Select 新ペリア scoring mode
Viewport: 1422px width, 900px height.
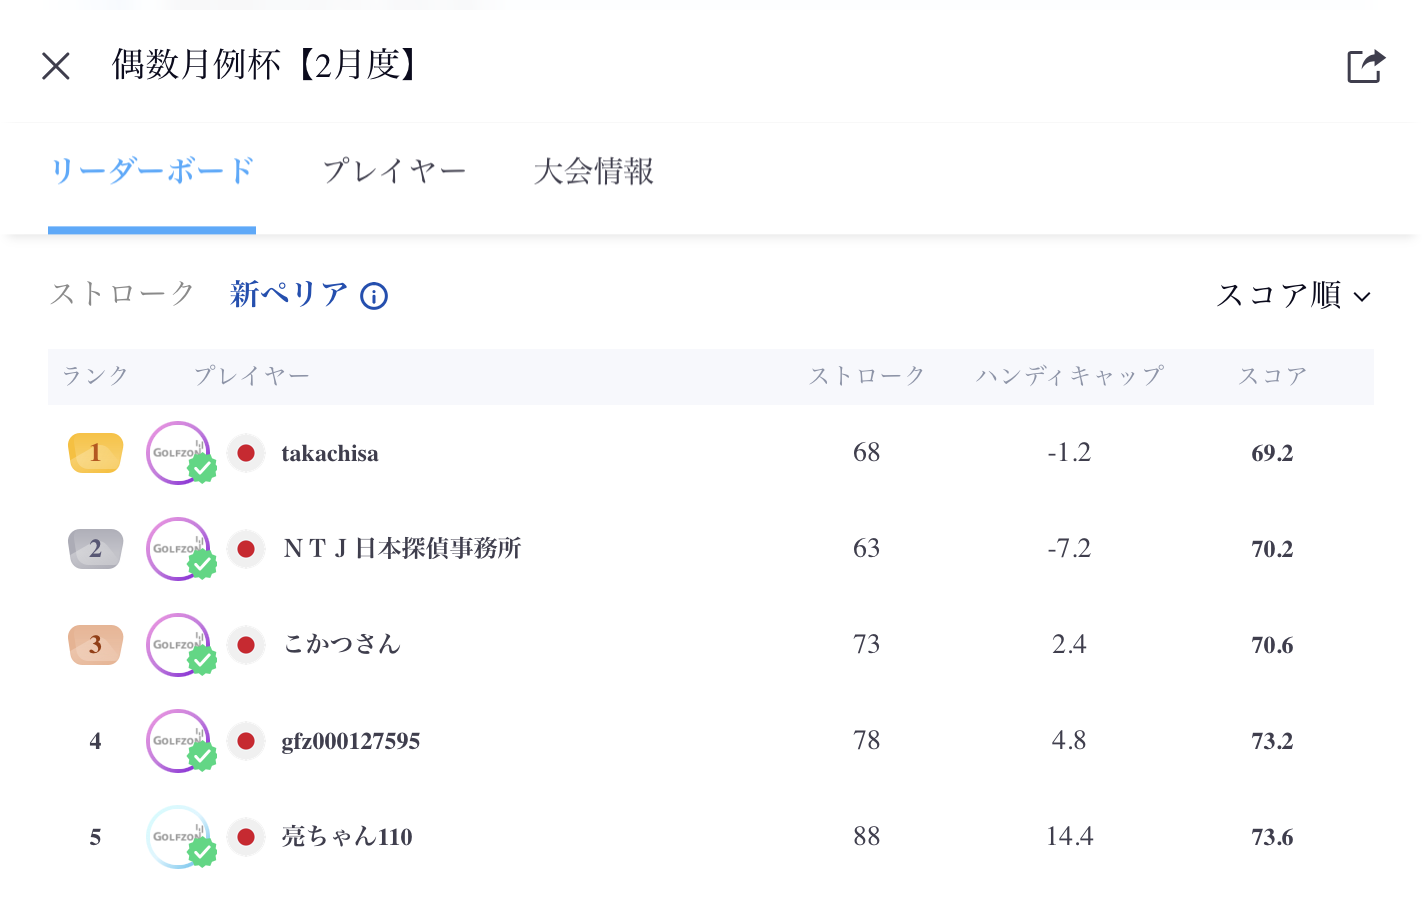pos(288,294)
